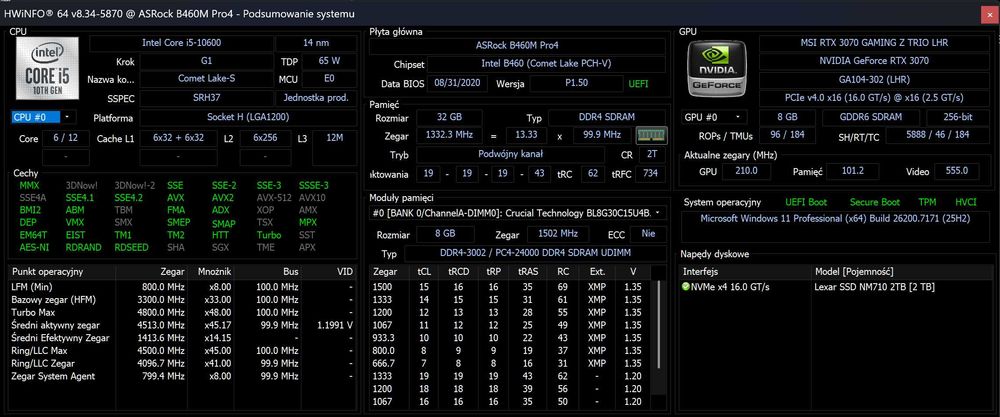The width and height of the screenshot is (1000, 417).
Task: Click the 'Microsoft Windows 11 Professional' OS field
Action: point(835,226)
